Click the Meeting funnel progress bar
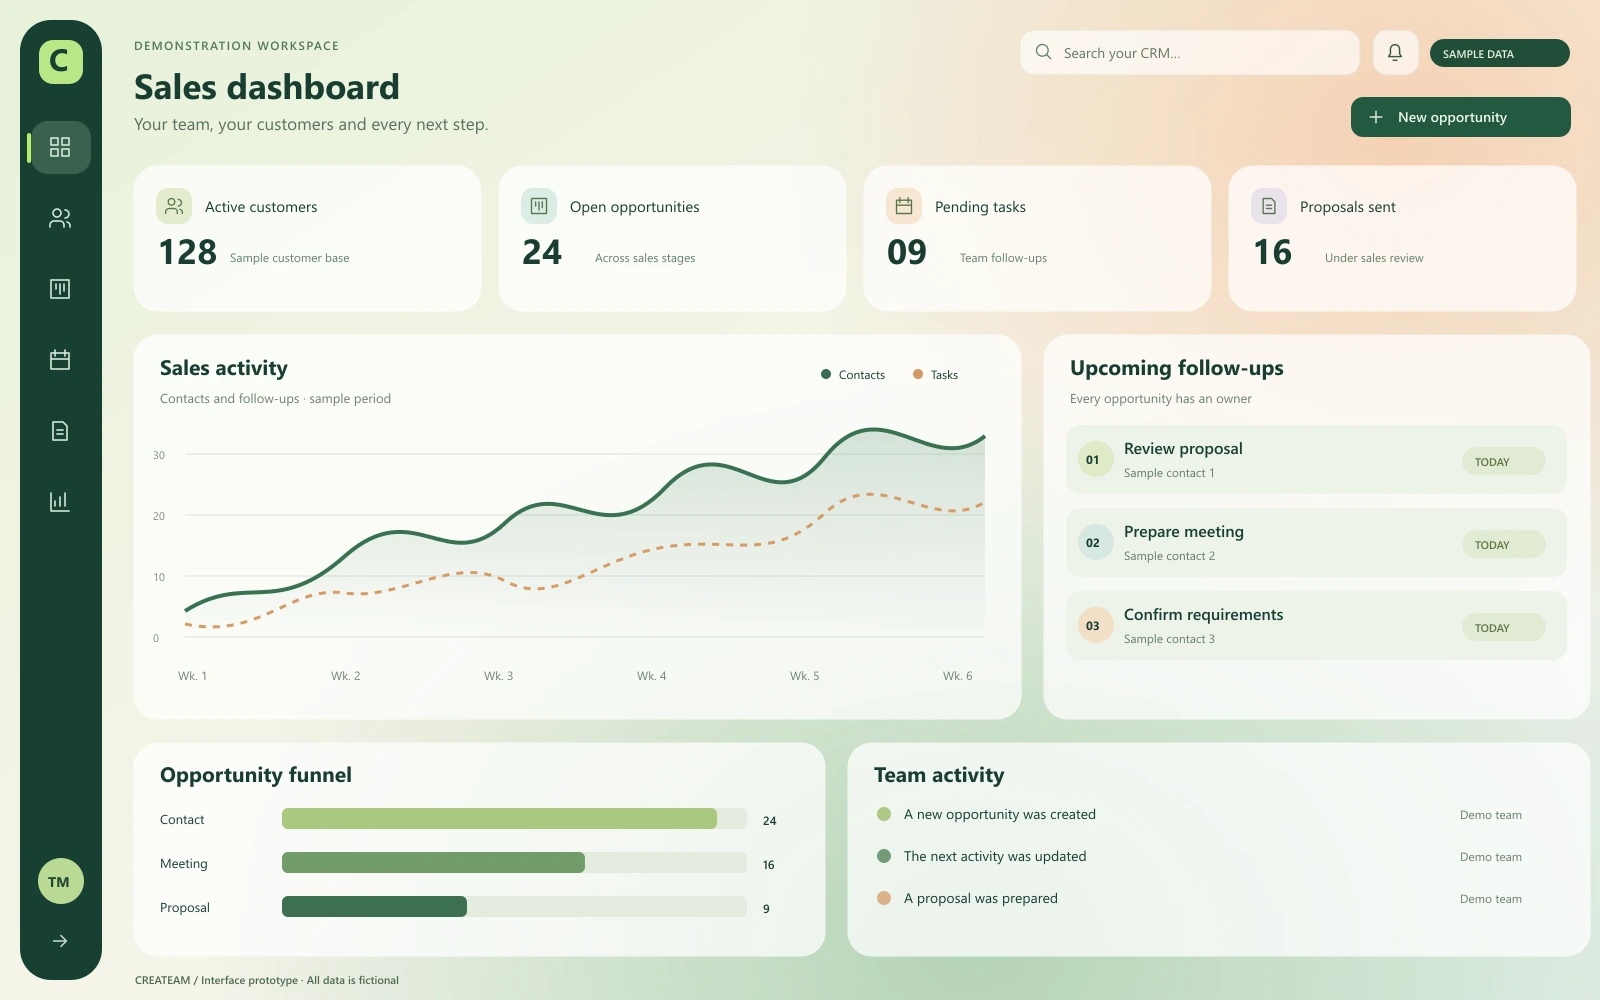The width and height of the screenshot is (1600, 1000). tap(514, 863)
